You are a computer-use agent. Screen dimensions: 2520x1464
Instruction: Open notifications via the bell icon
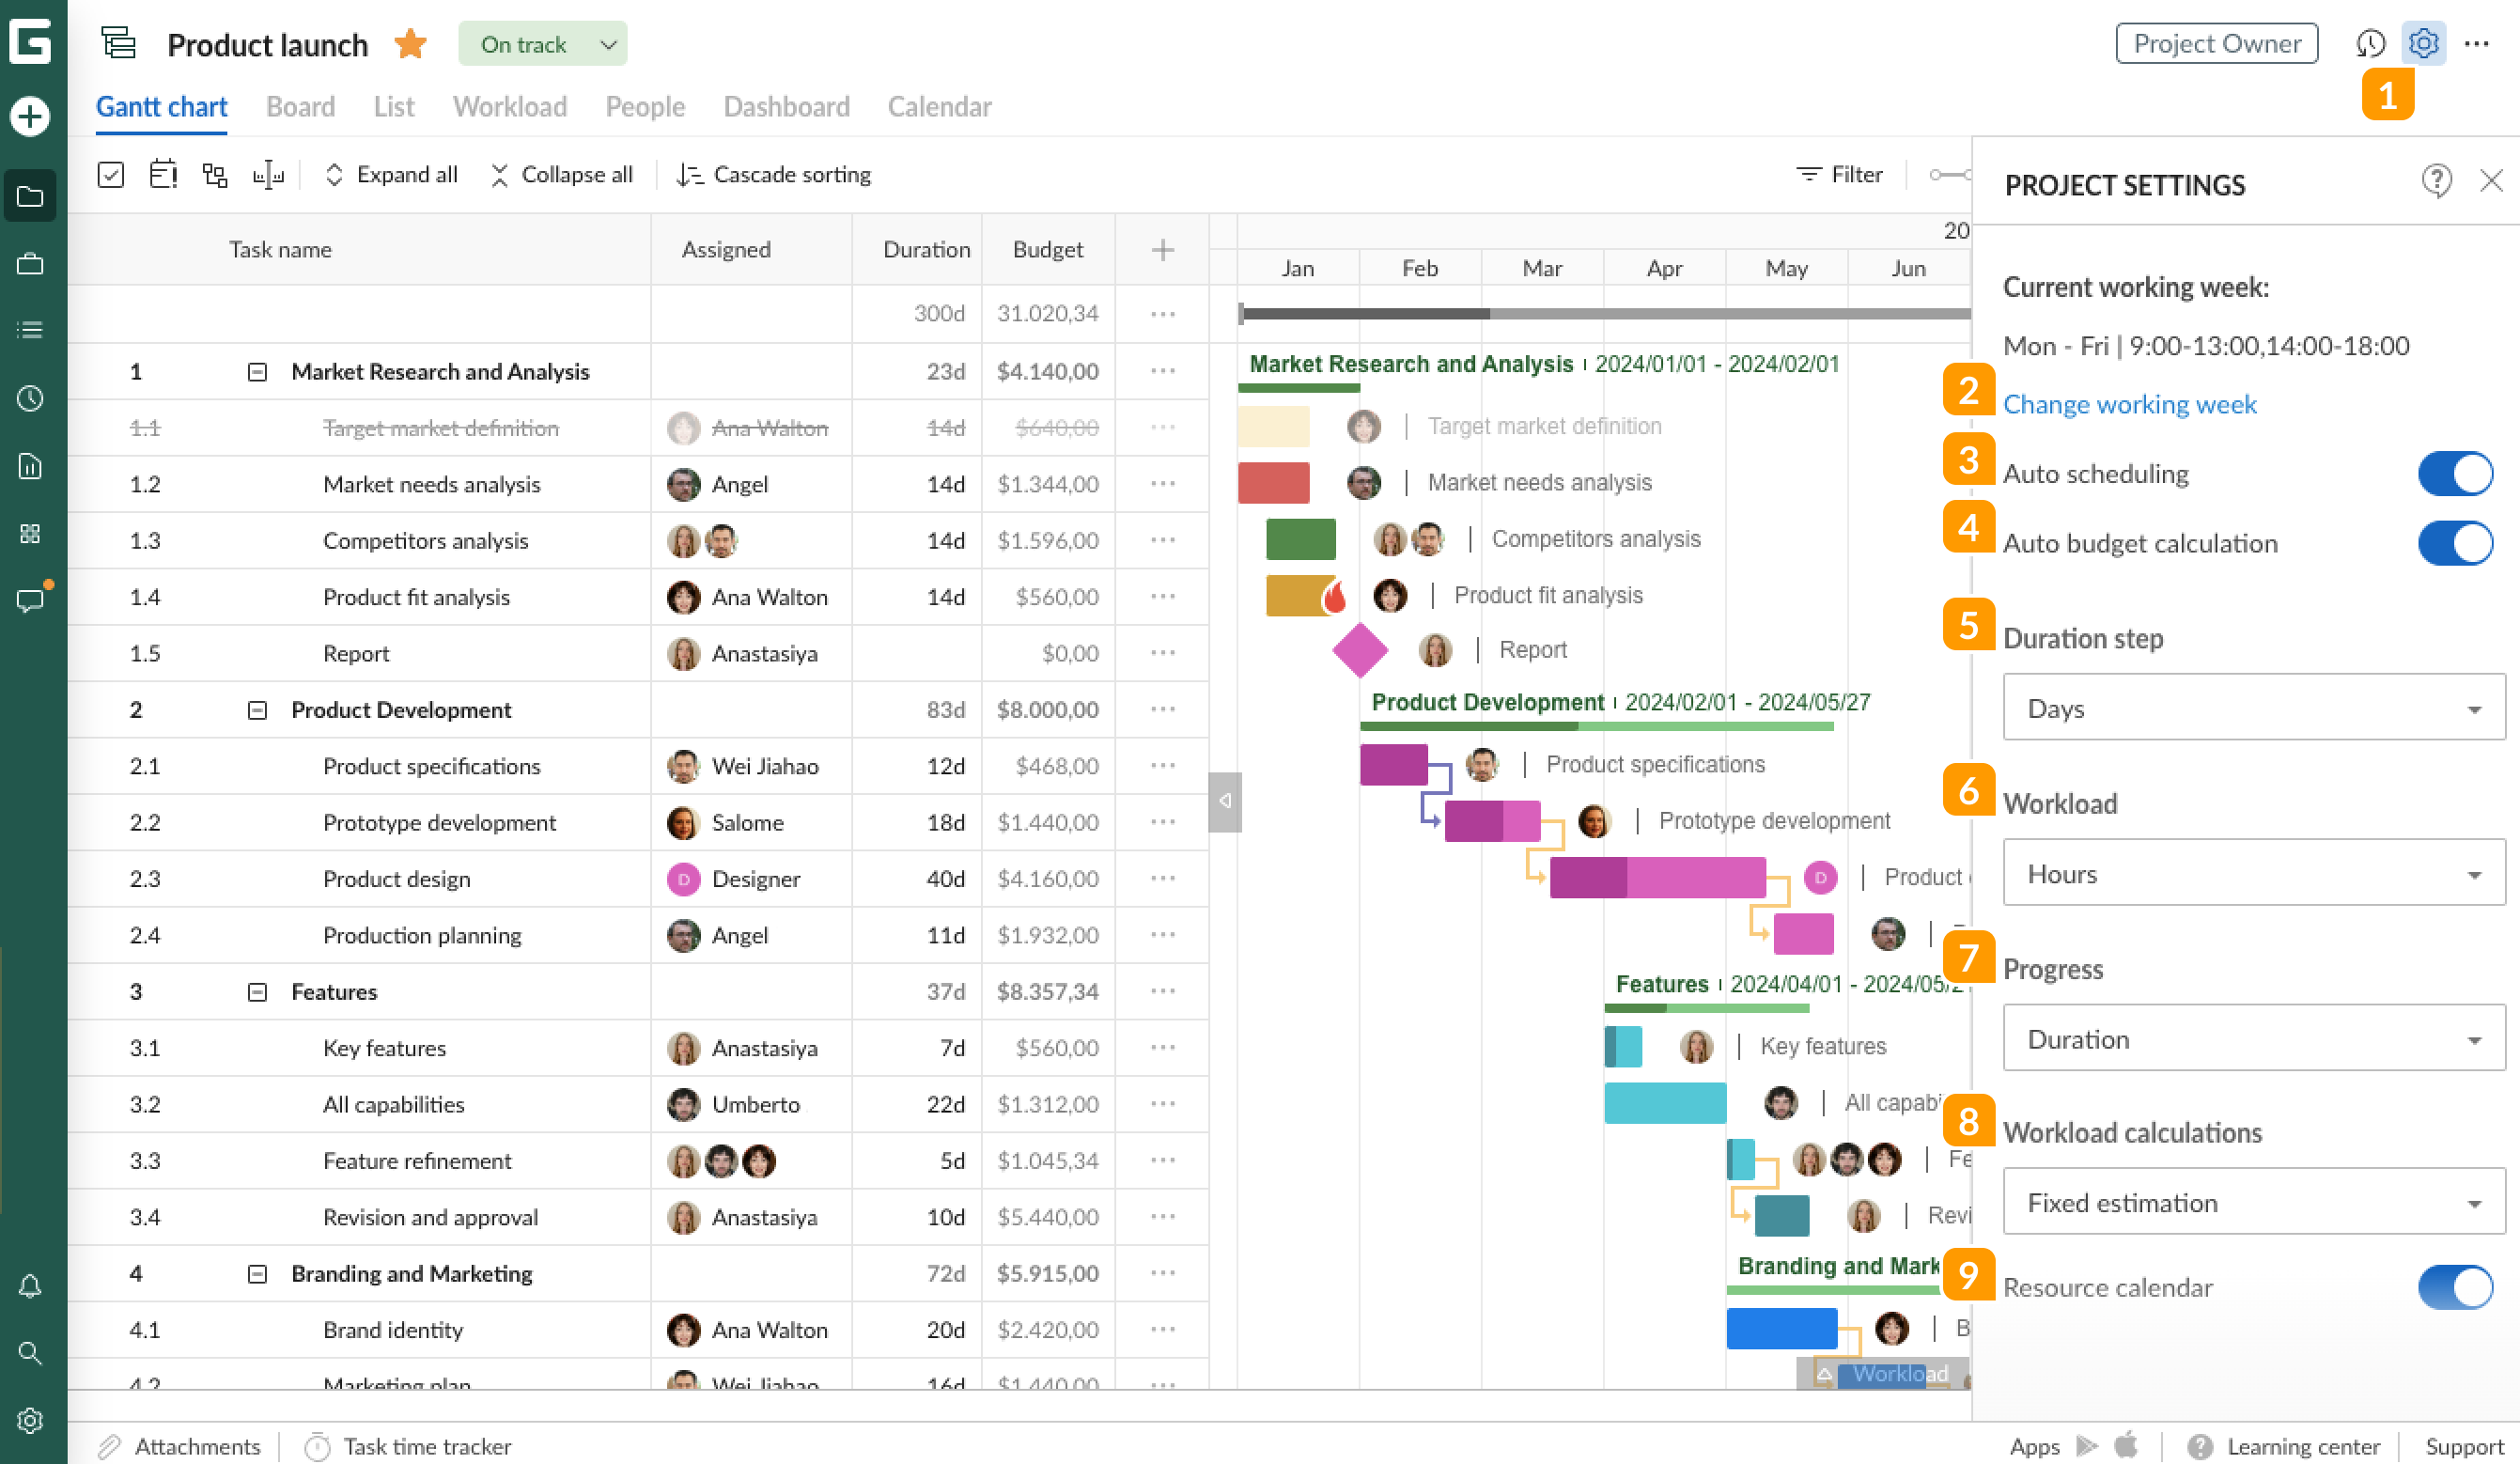pyautogui.click(x=30, y=1286)
